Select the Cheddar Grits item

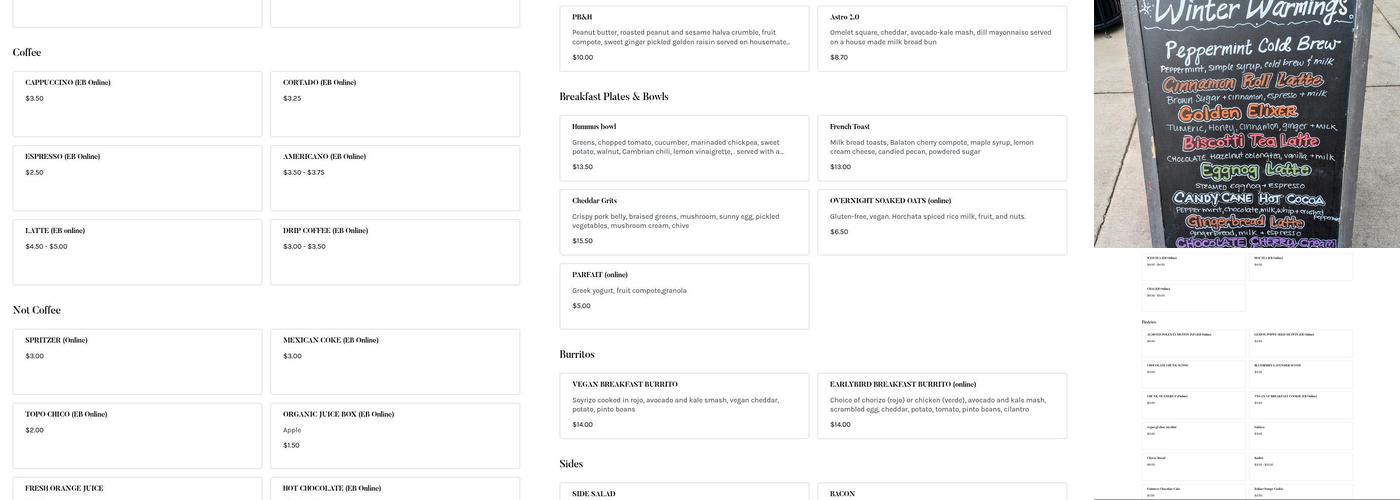684,222
